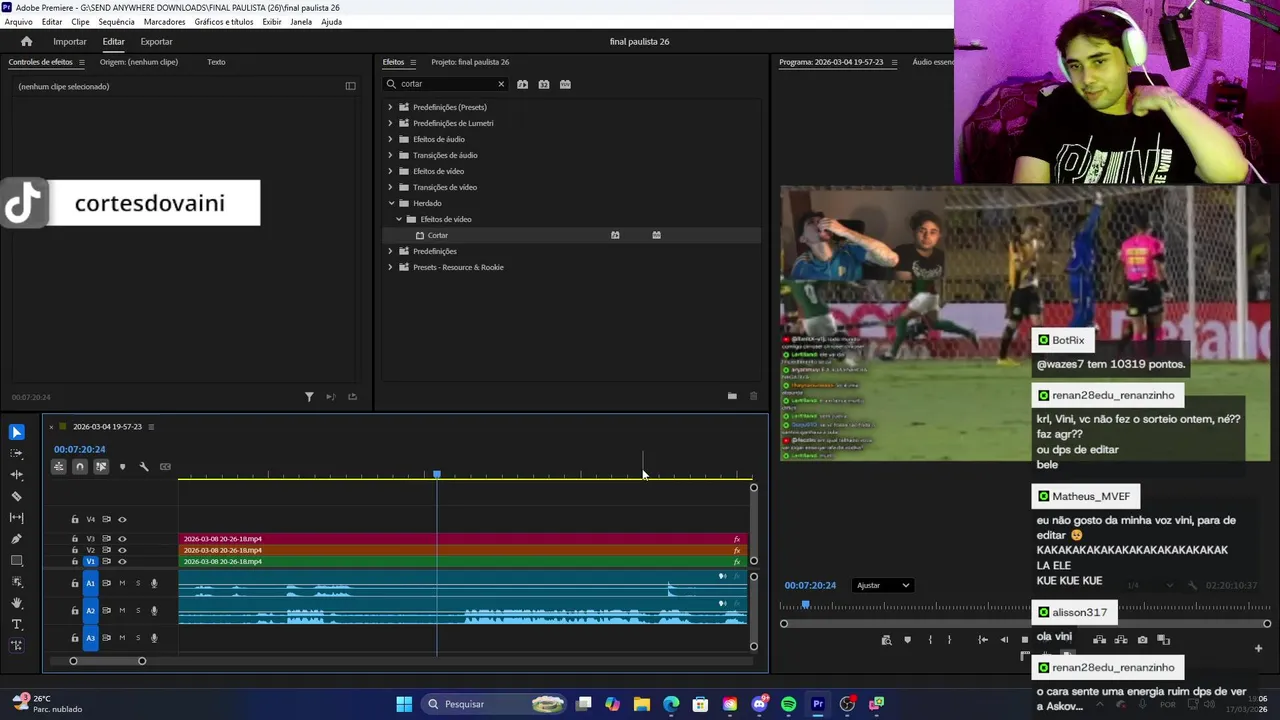Mute the A1 audio track
Image resolution: width=1280 pixels, height=720 pixels.
tap(122, 583)
